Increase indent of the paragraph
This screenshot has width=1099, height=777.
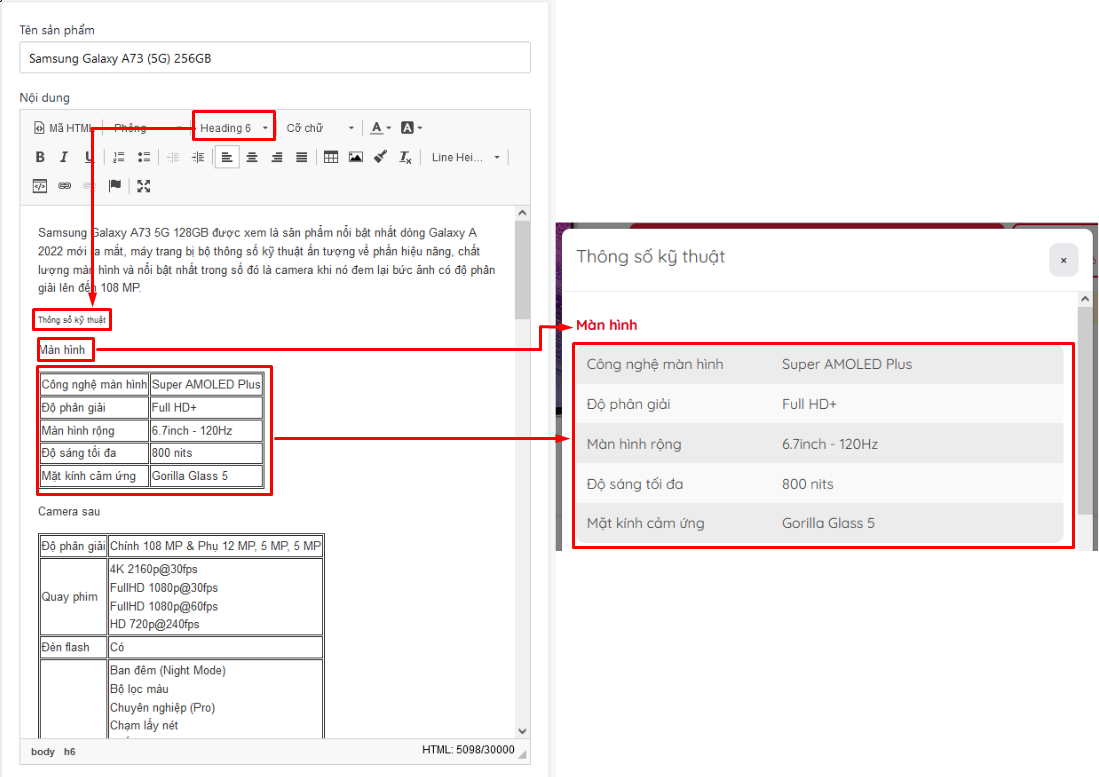[x=198, y=157]
